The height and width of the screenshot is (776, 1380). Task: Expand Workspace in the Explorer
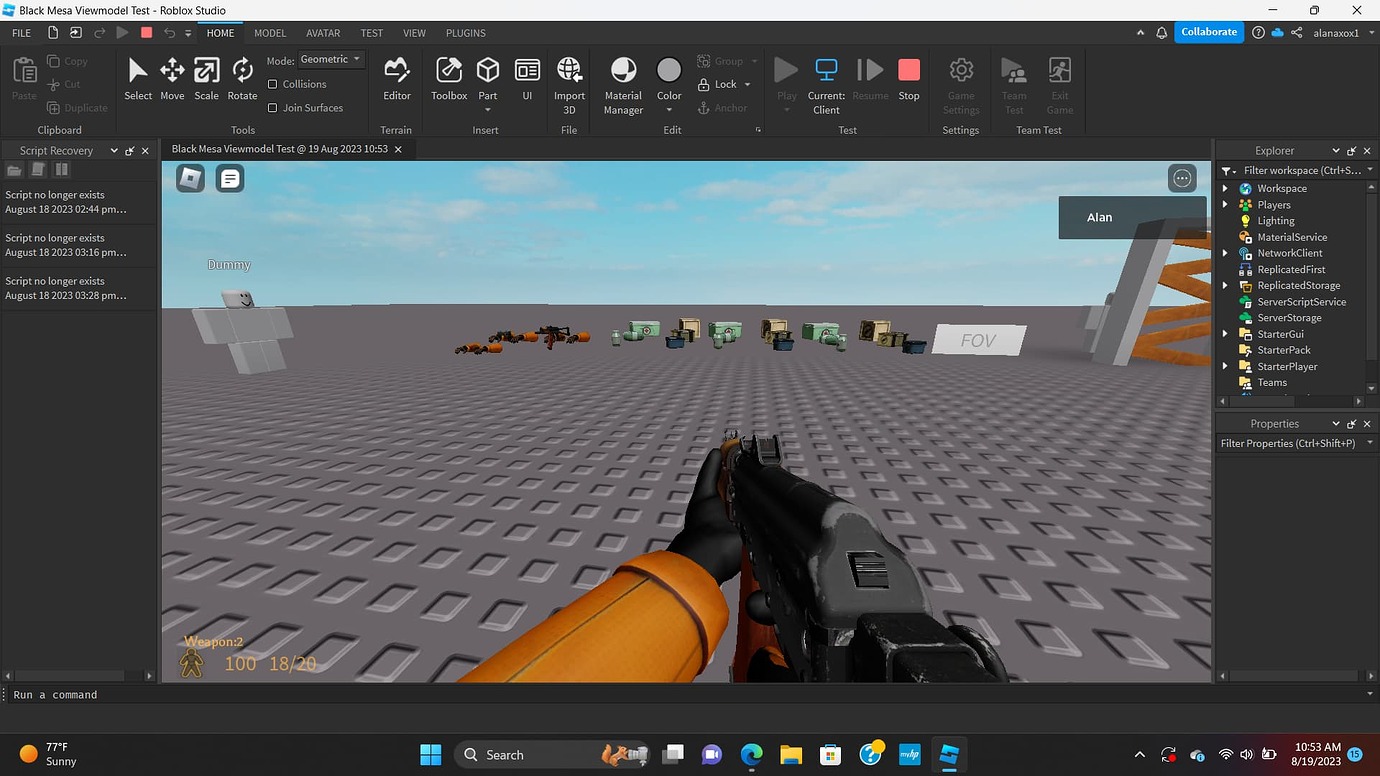[1224, 188]
